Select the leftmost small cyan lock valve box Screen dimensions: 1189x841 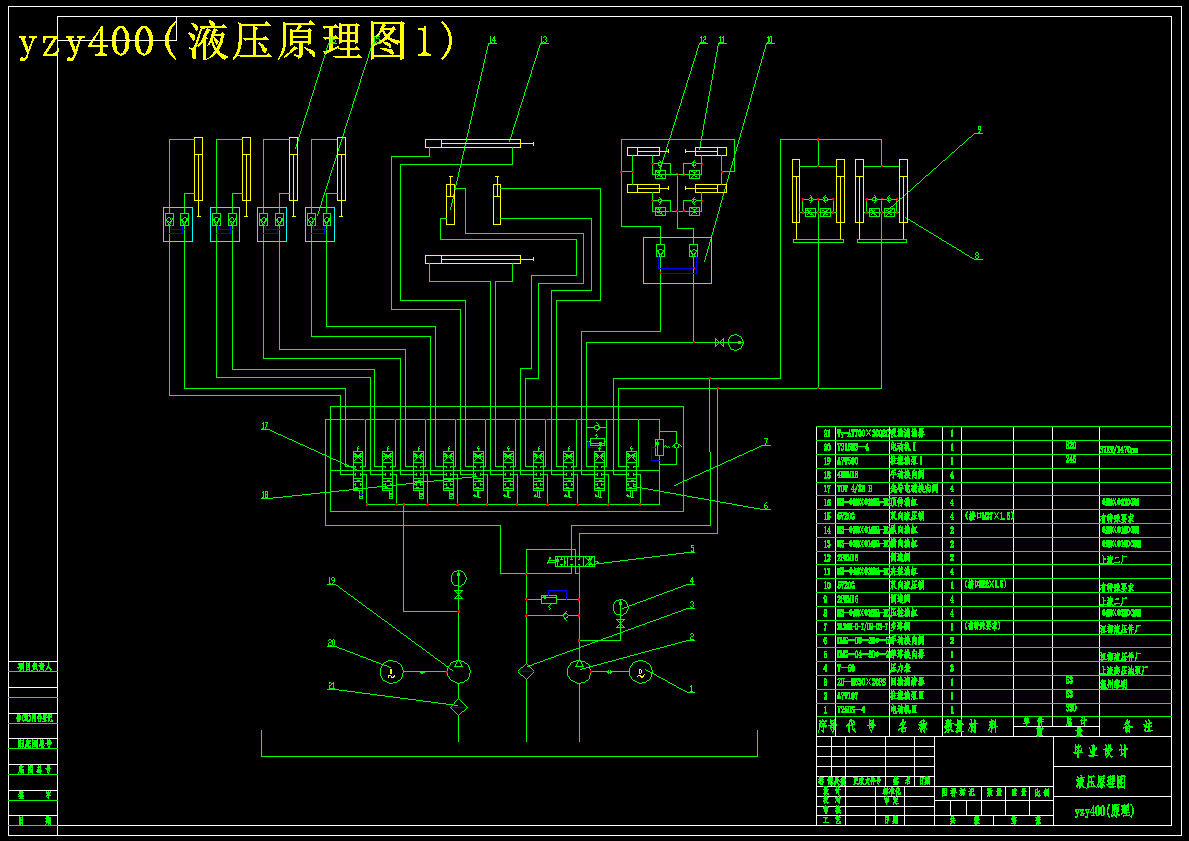point(177,224)
